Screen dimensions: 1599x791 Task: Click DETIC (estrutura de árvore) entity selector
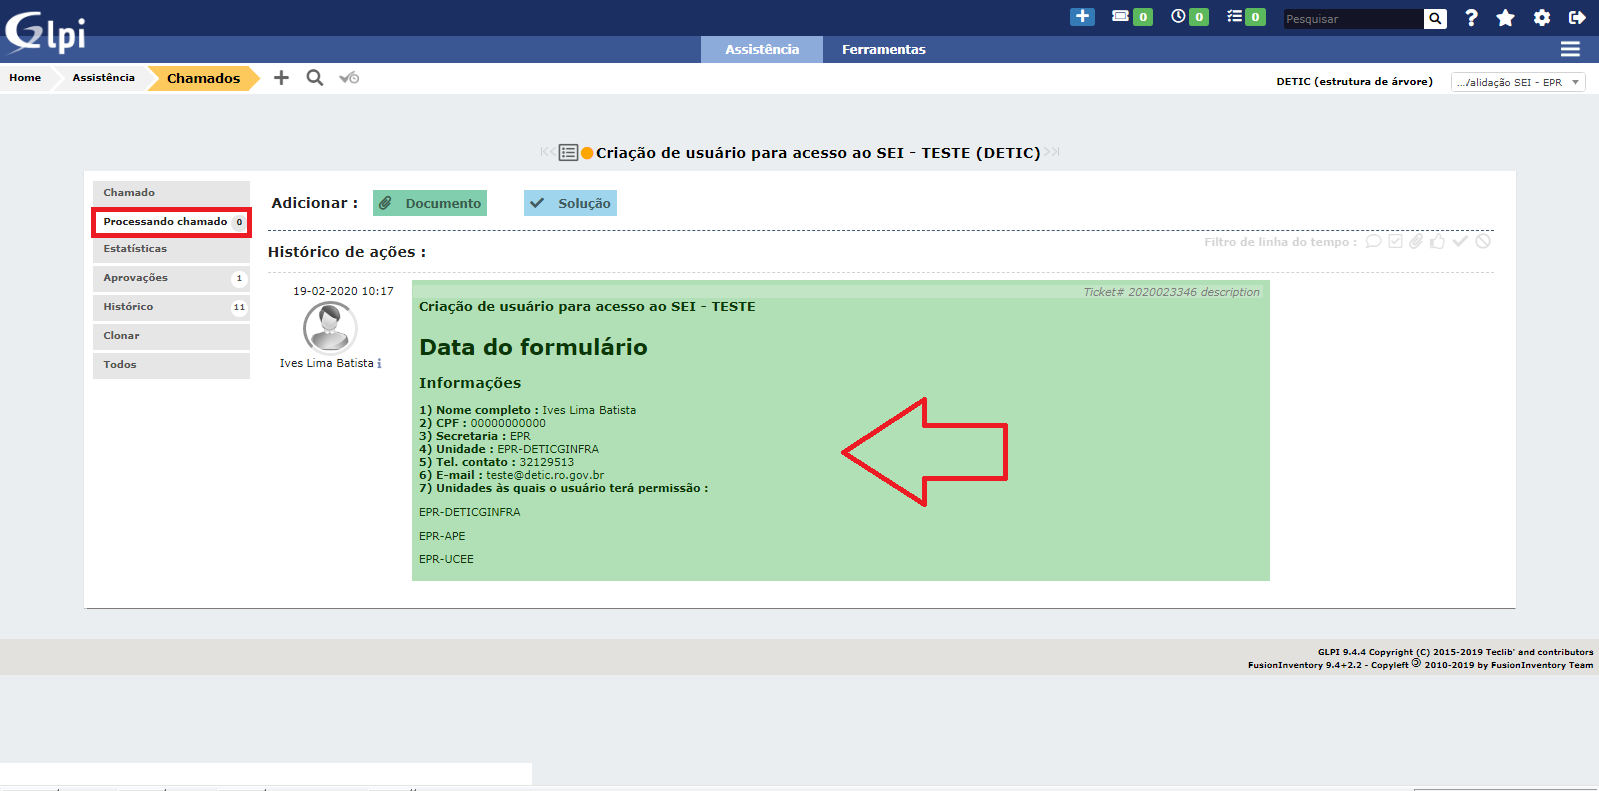[1354, 82]
